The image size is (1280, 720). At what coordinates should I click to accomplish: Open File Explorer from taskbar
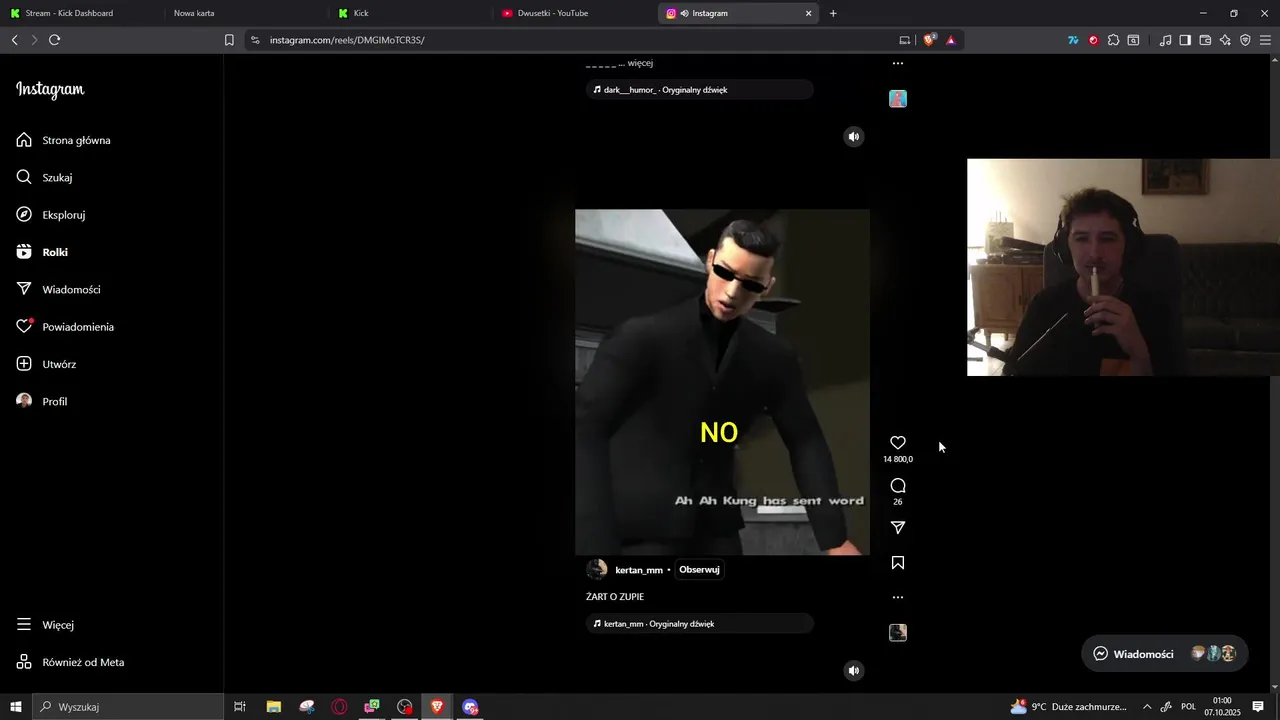point(273,707)
